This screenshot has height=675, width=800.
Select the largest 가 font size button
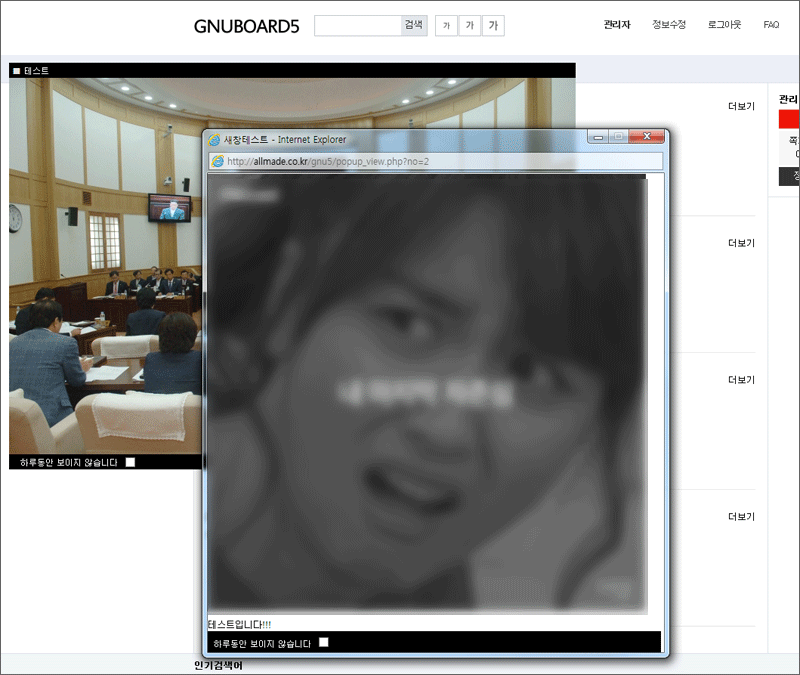click(493, 25)
